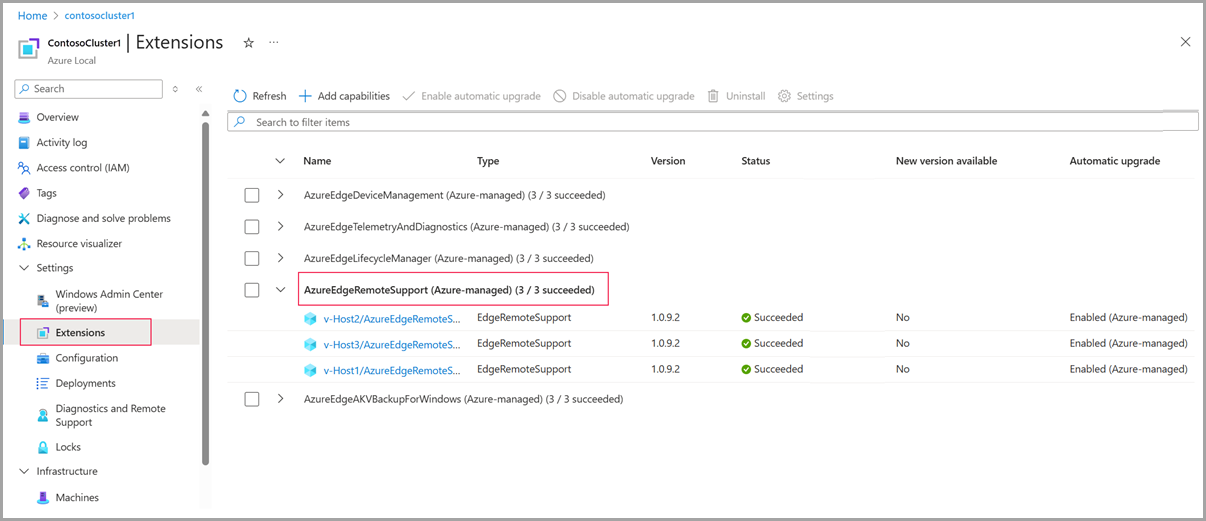Open the ellipsis more options menu

[273, 43]
